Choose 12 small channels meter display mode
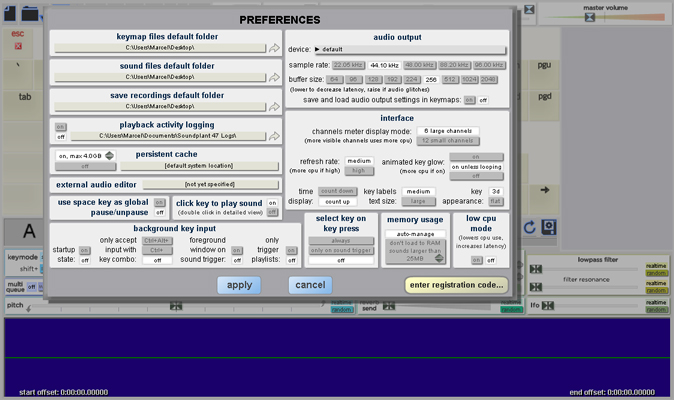 448,141
